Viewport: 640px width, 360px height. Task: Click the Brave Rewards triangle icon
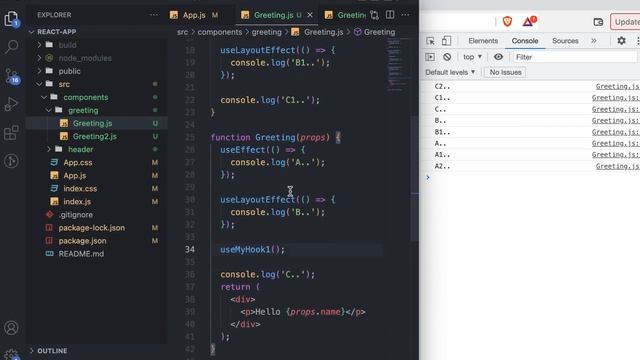click(529, 21)
